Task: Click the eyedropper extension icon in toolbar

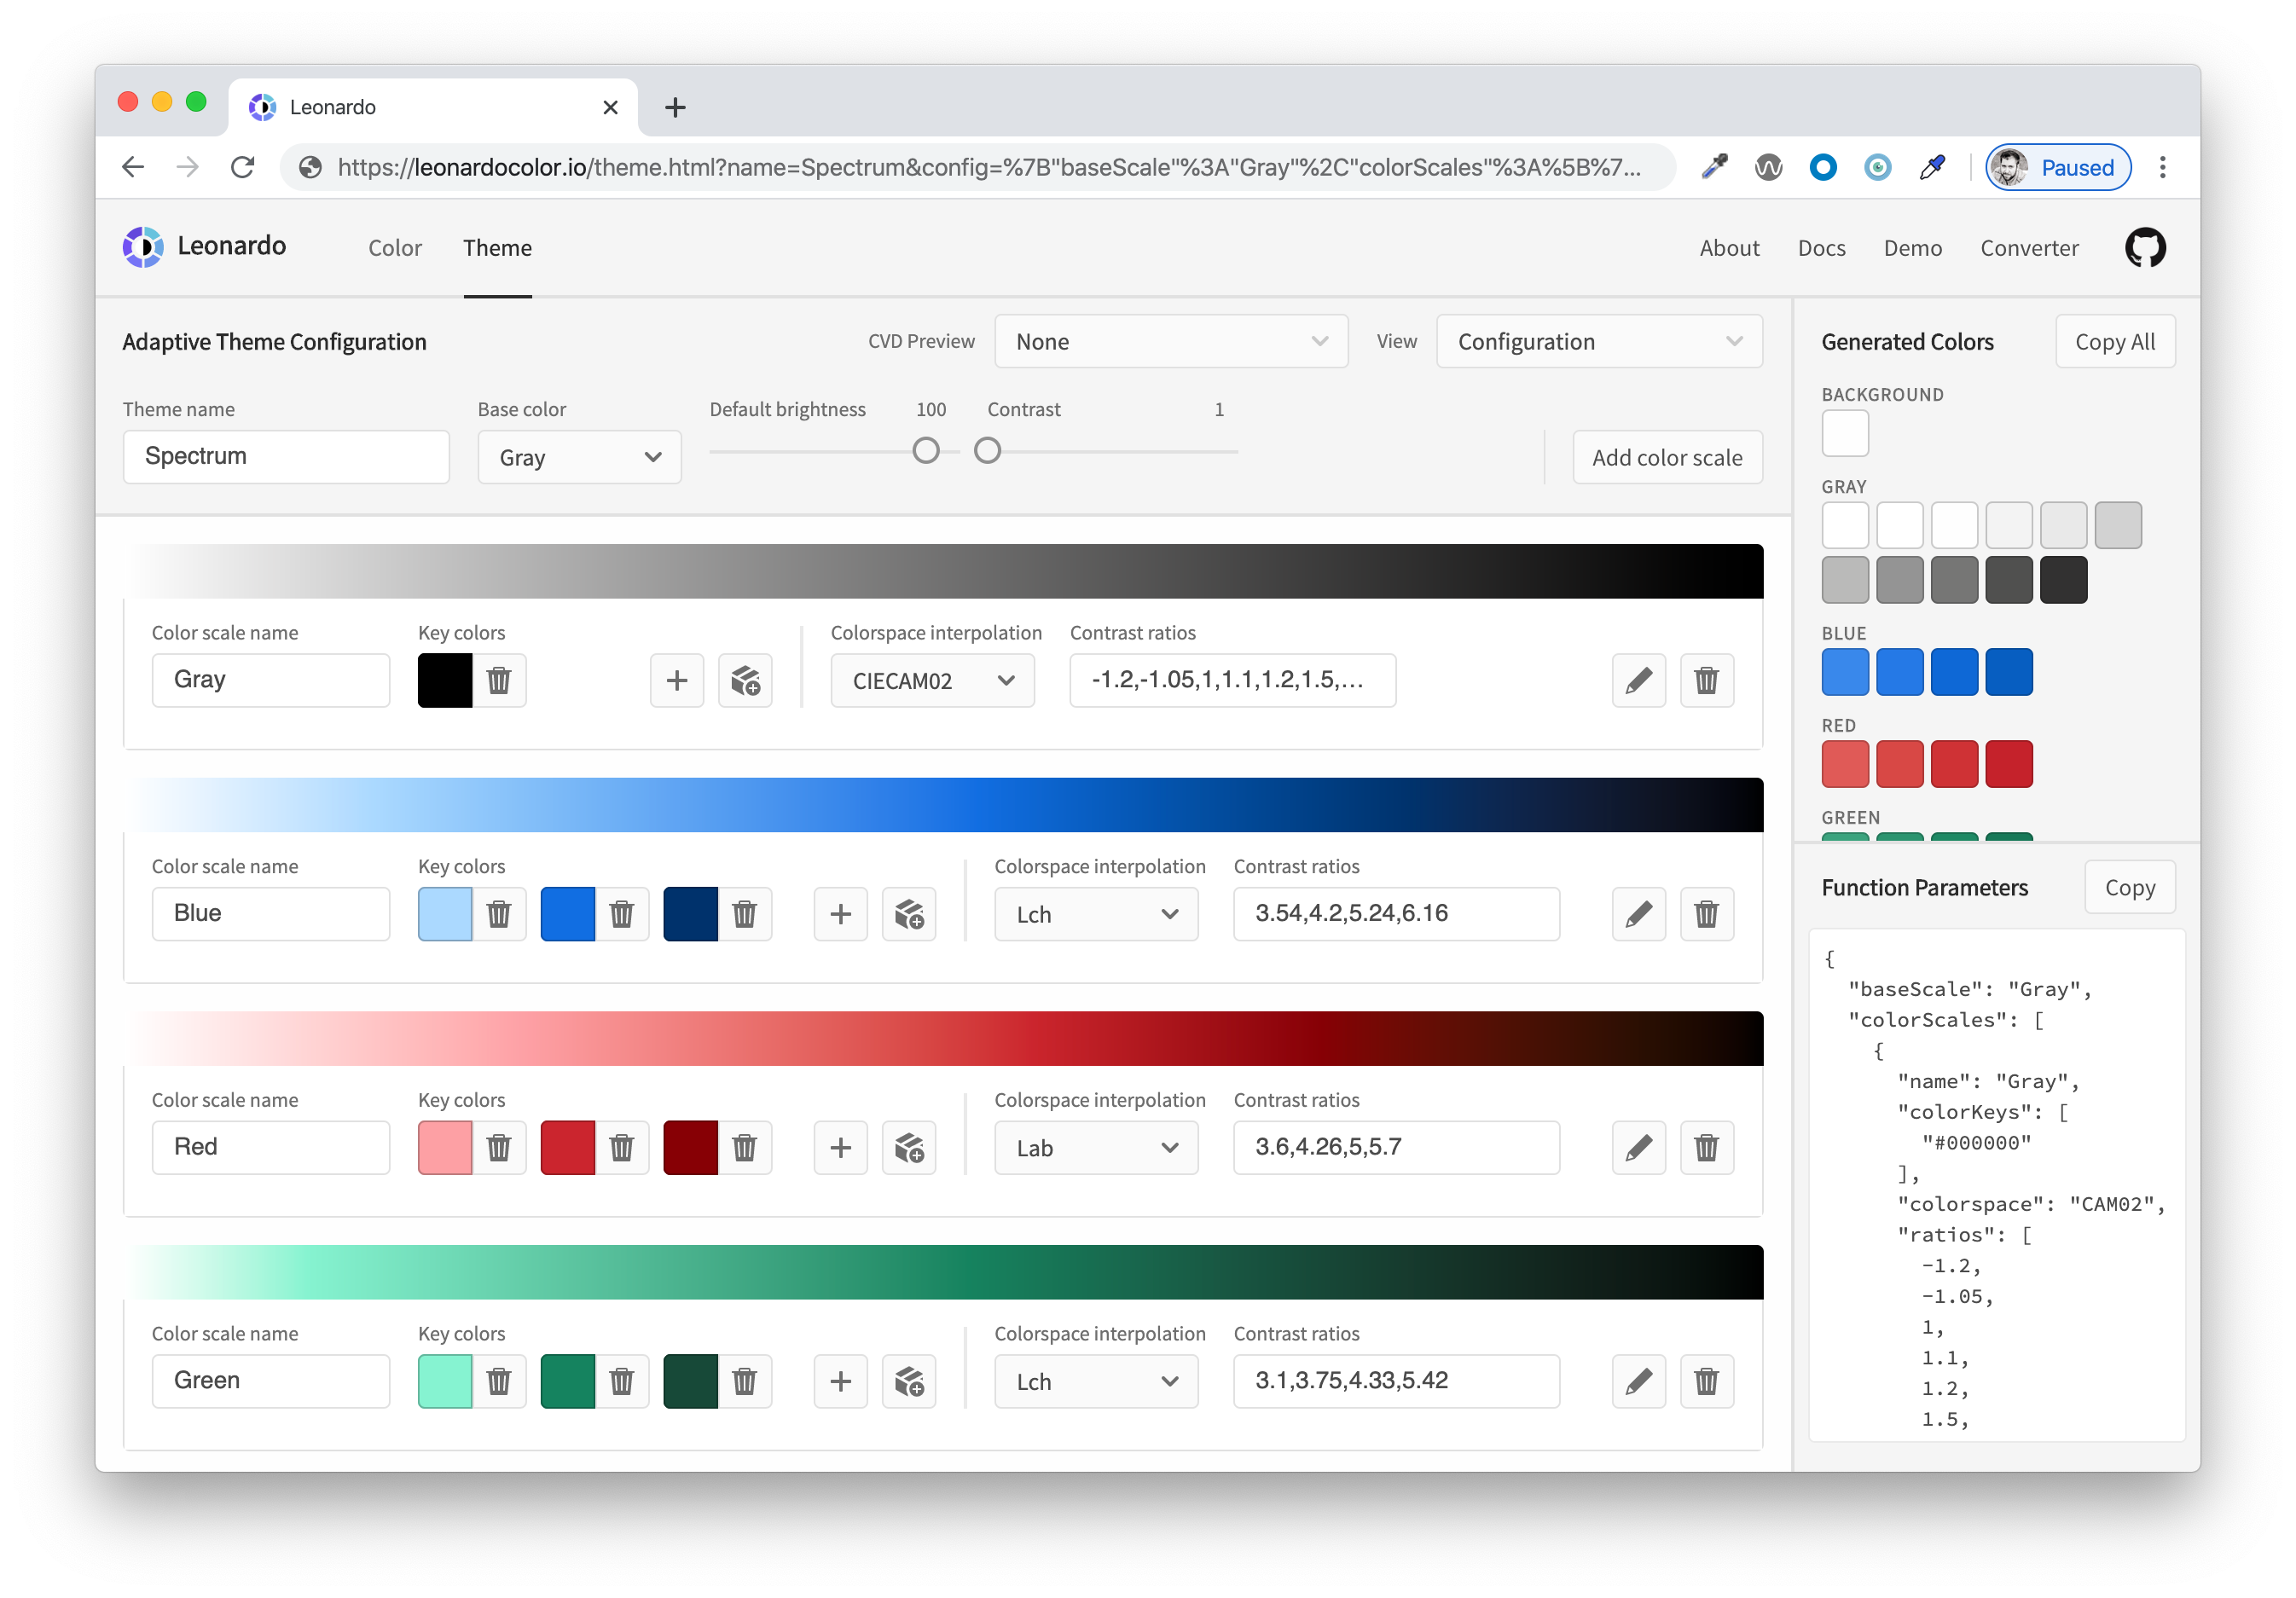Action: 1714,167
